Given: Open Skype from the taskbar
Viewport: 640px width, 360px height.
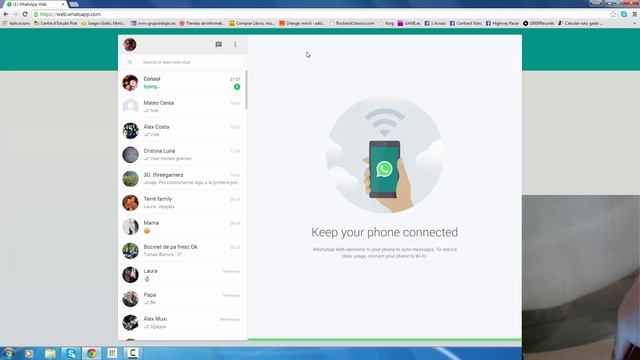Looking at the screenshot, I should [71, 353].
